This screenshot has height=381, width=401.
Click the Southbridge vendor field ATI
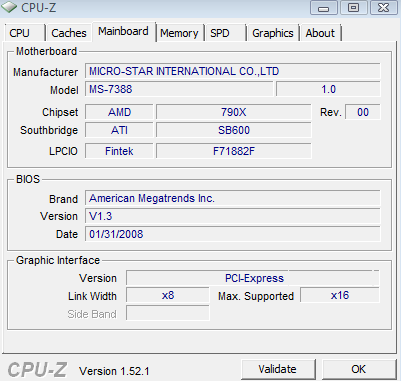[119, 130]
